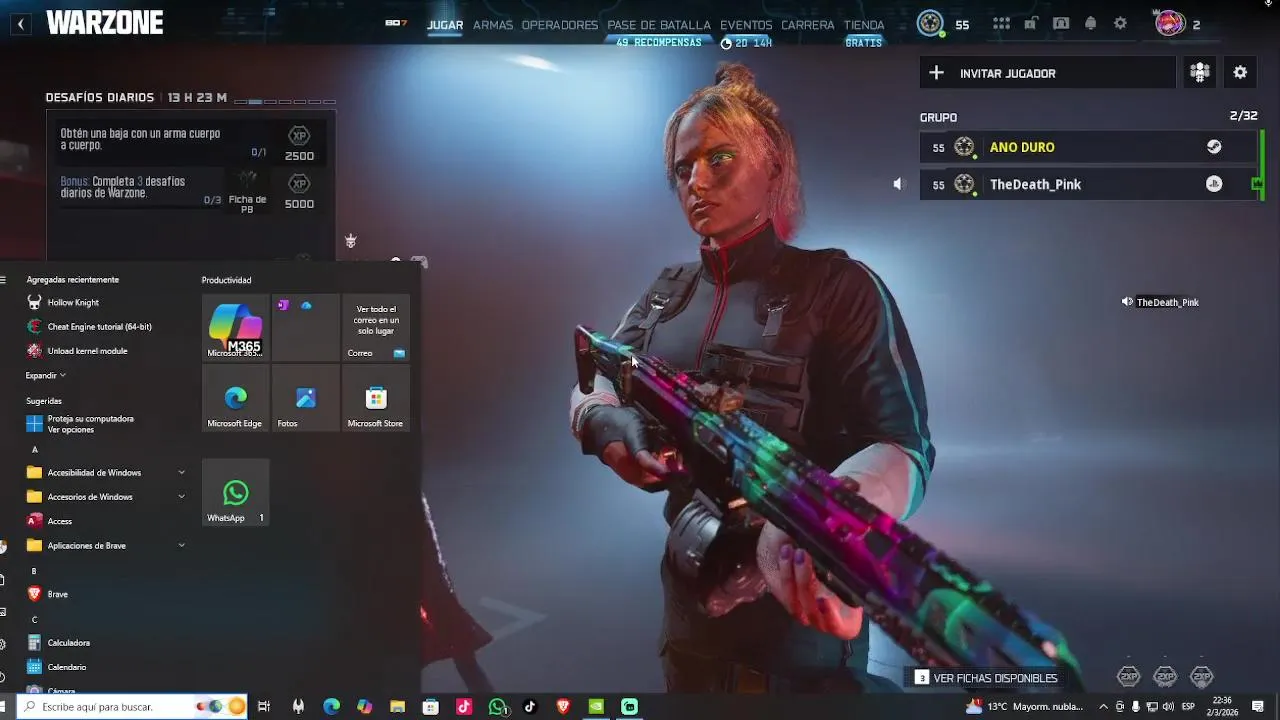The height and width of the screenshot is (720, 1280).
Task: Open Warzone settings gear in top bar
Action: [x=1120, y=24]
